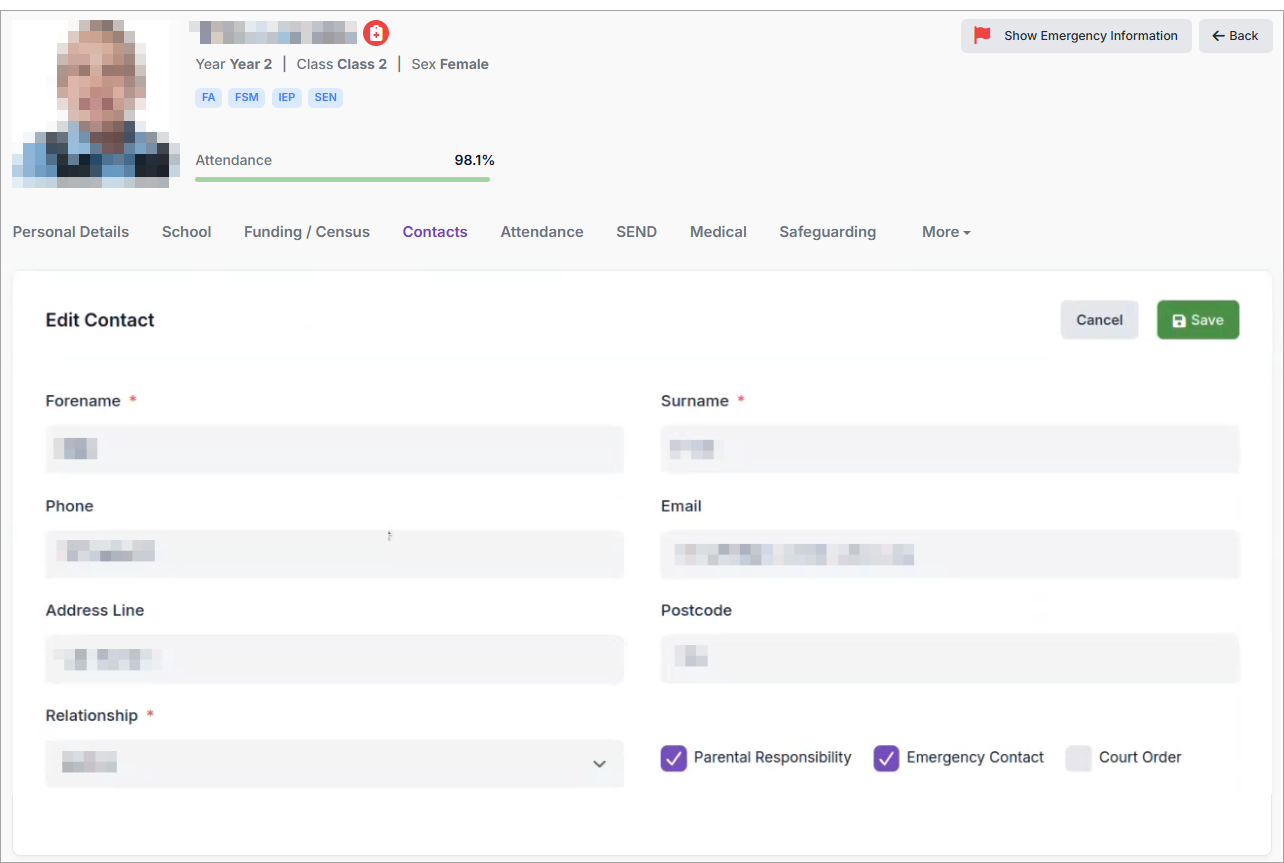This screenshot has height=863, width=1284.
Task: Expand the More menu
Action: point(945,232)
